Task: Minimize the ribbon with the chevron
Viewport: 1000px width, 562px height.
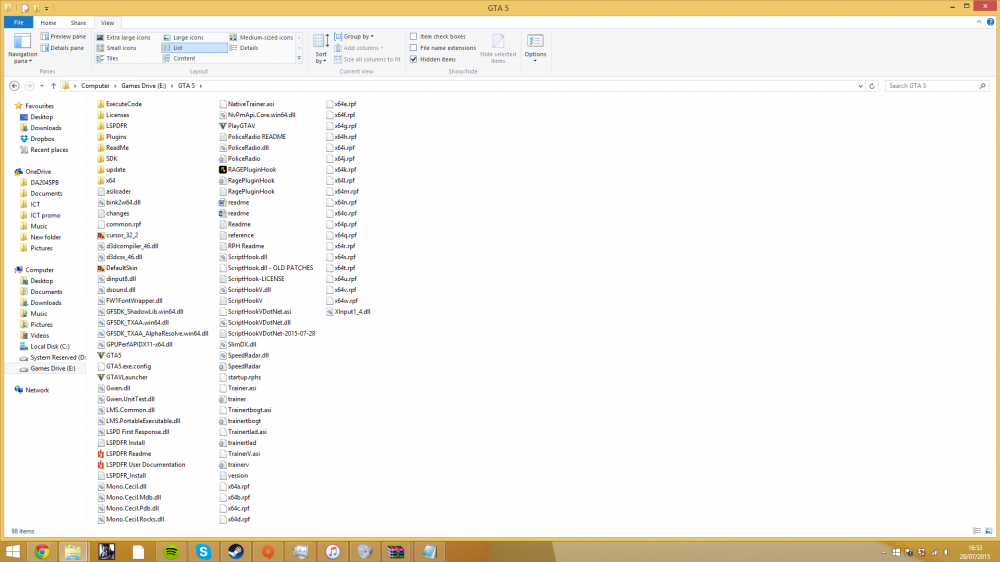Action: pos(979,22)
